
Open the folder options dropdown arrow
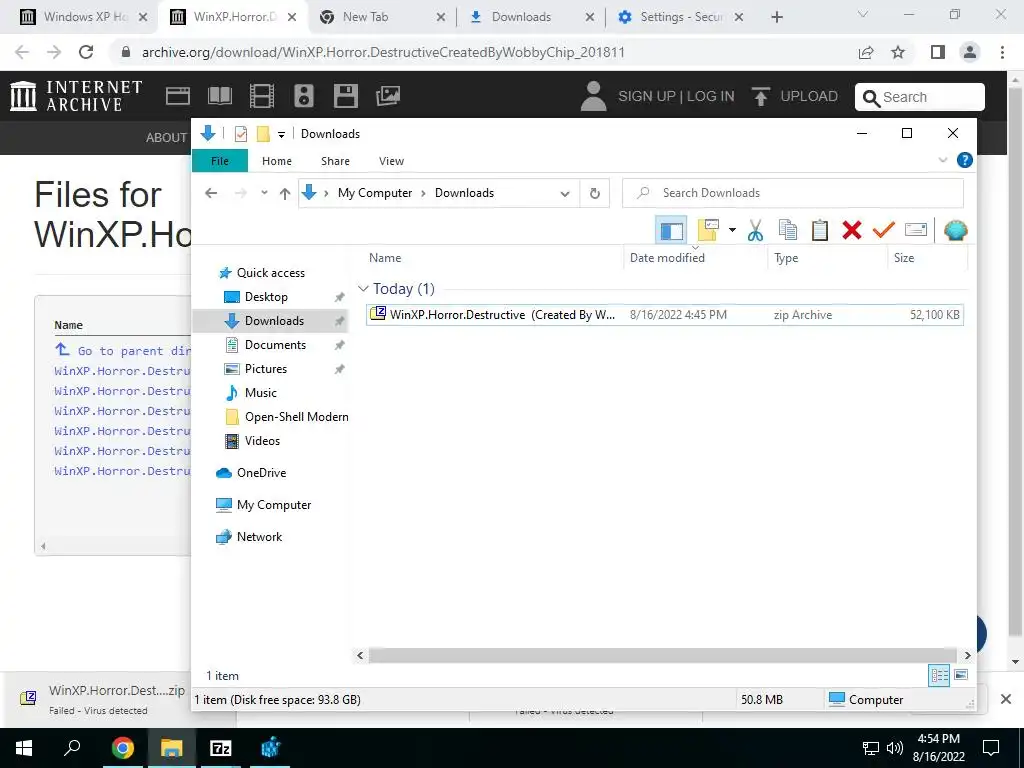[732, 230]
